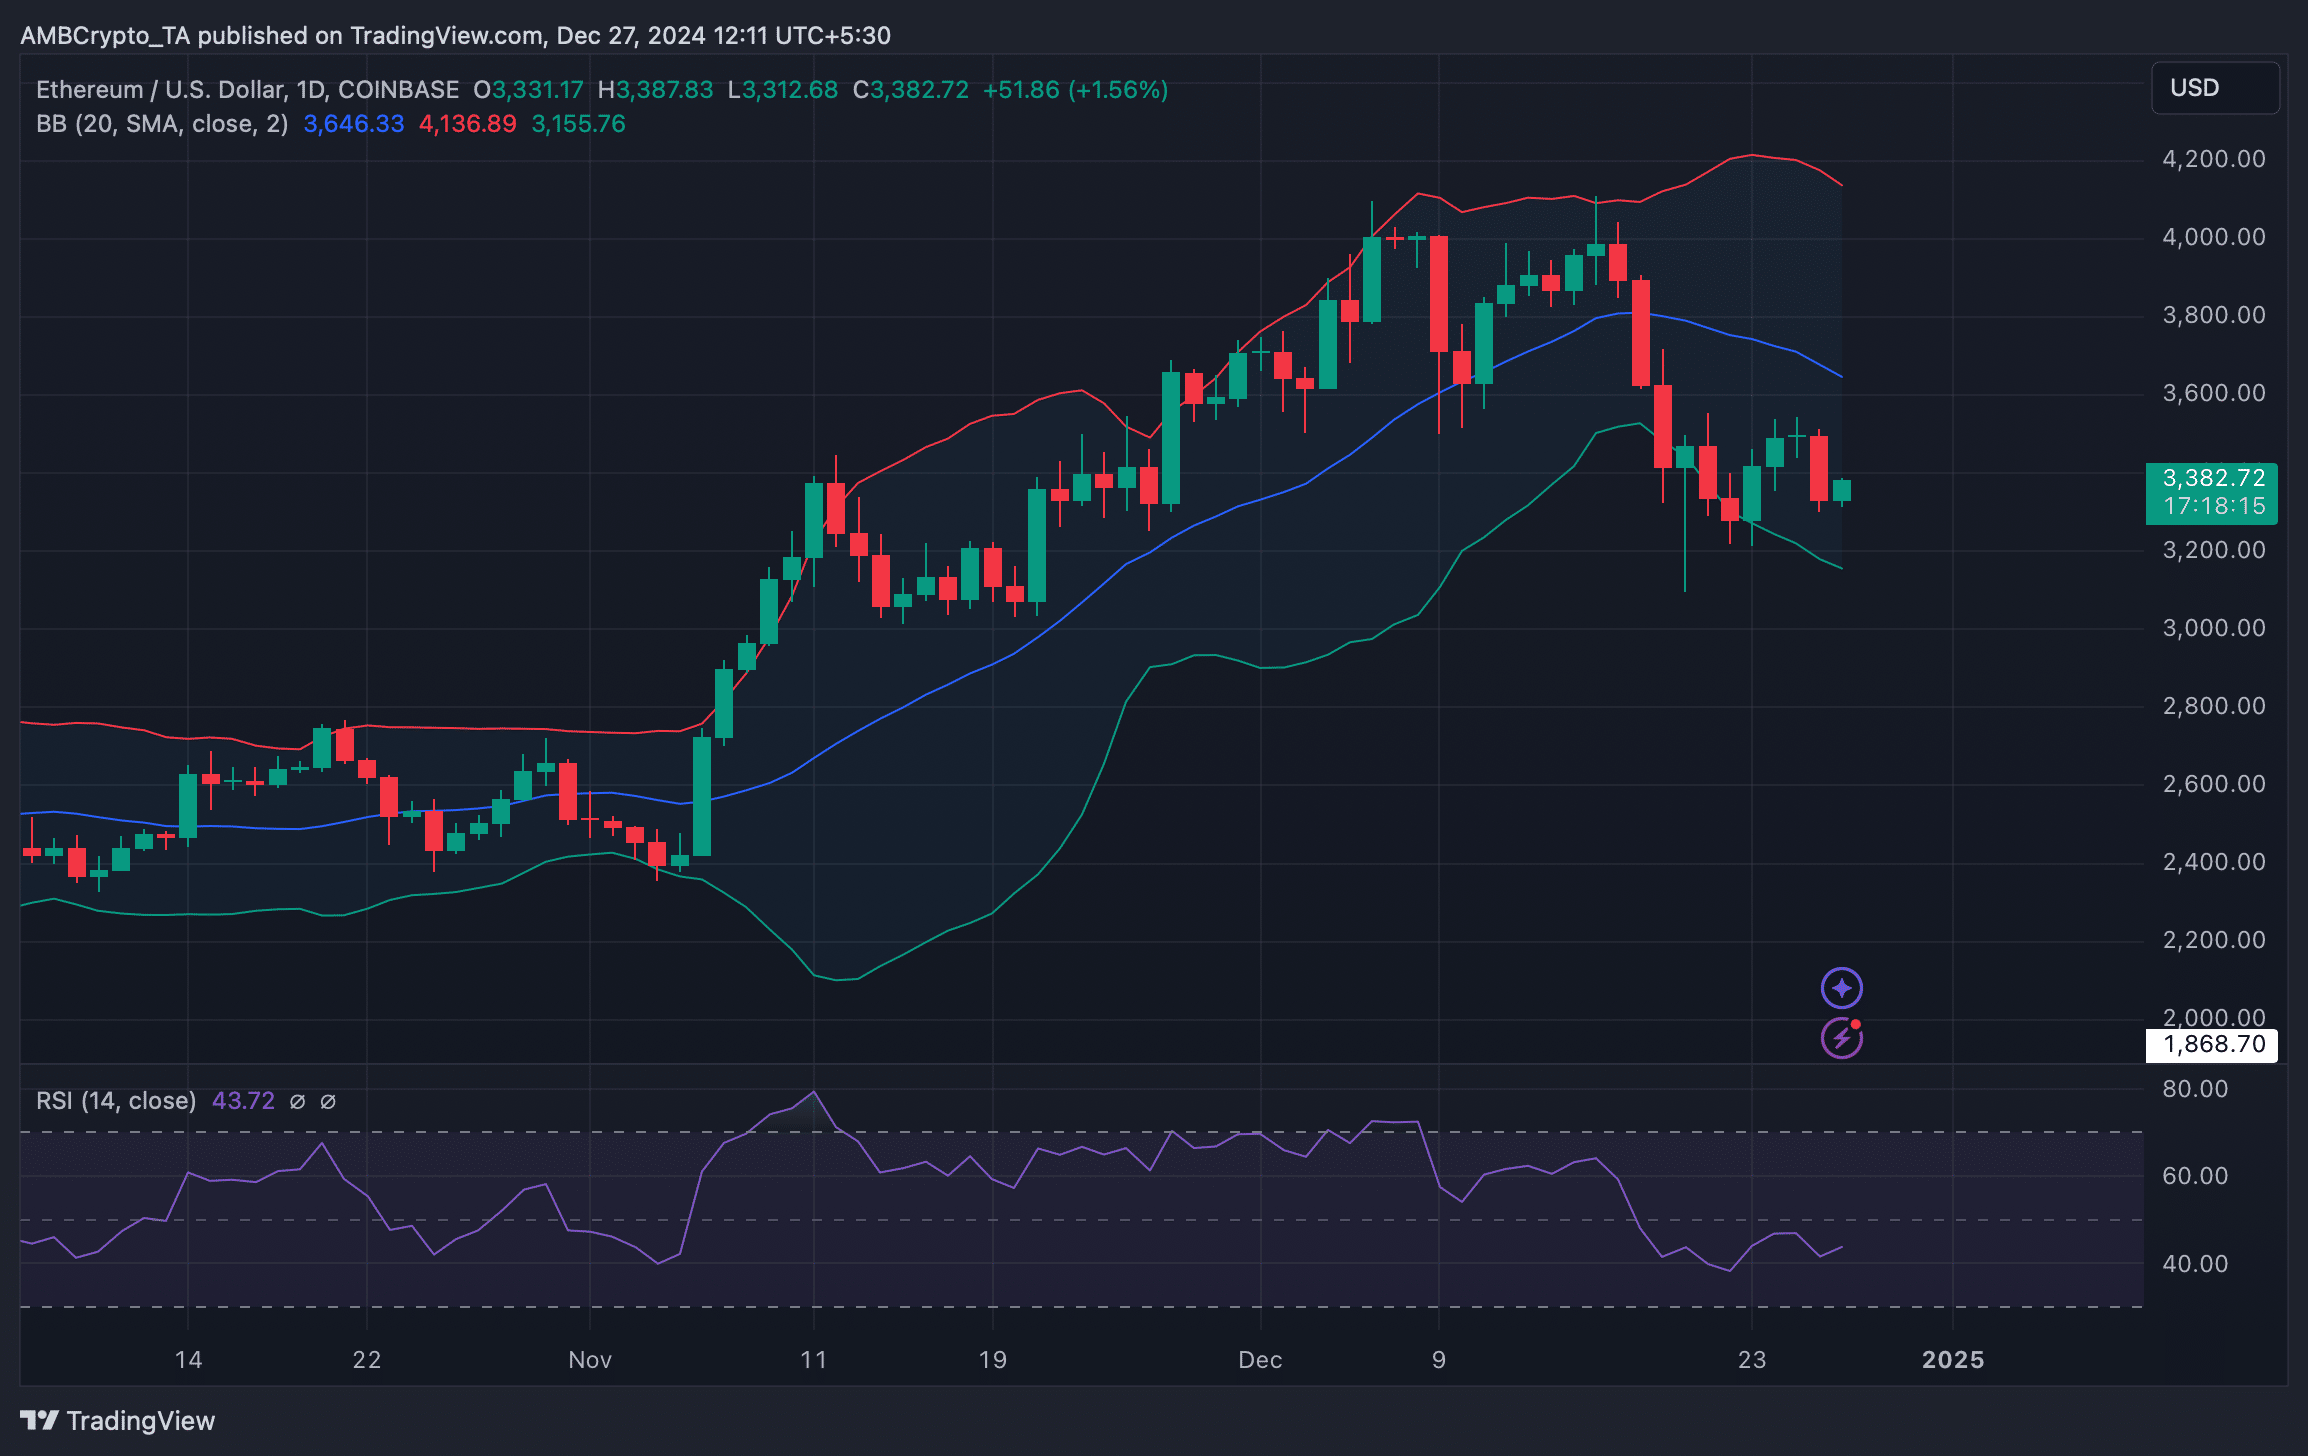Click the 4,000.00 price axis label
Viewport: 2308px width, 1456px height.
click(x=2214, y=237)
